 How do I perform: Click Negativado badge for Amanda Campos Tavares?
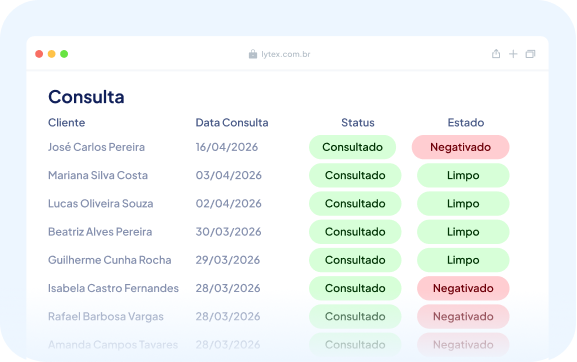click(x=463, y=345)
